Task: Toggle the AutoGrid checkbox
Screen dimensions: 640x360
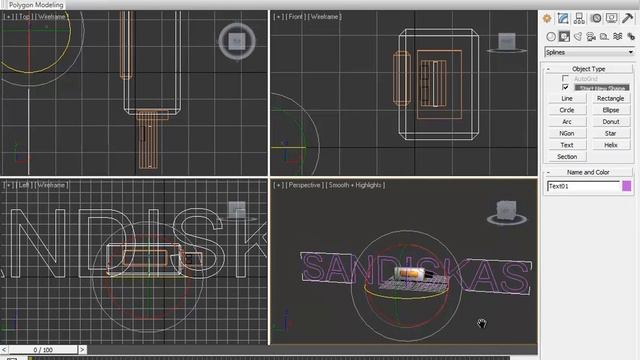Action: [x=565, y=78]
